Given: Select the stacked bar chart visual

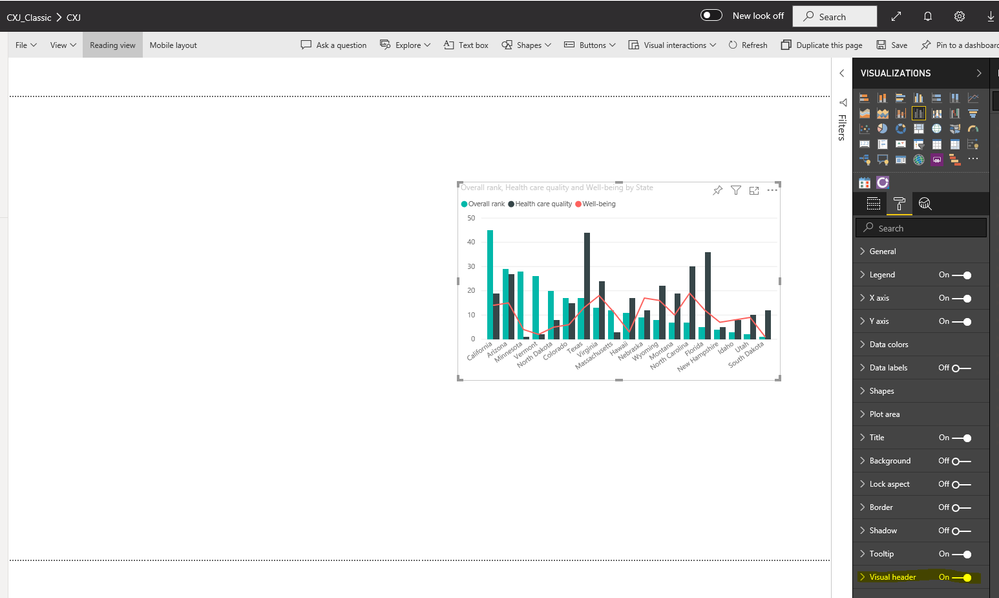Looking at the screenshot, I should pos(865,98).
